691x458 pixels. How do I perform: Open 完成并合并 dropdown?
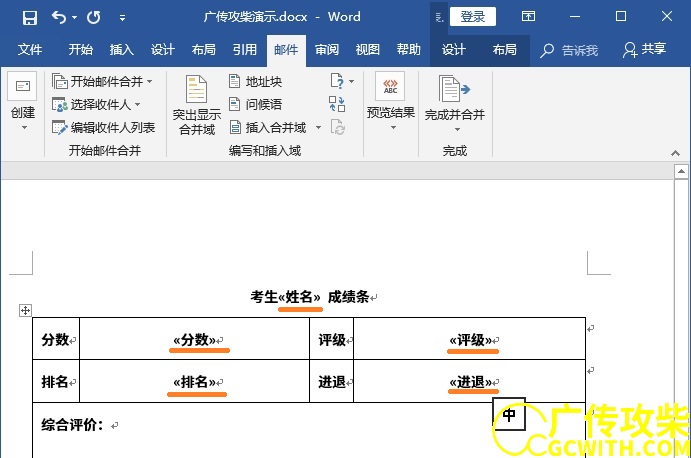[x=455, y=104]
